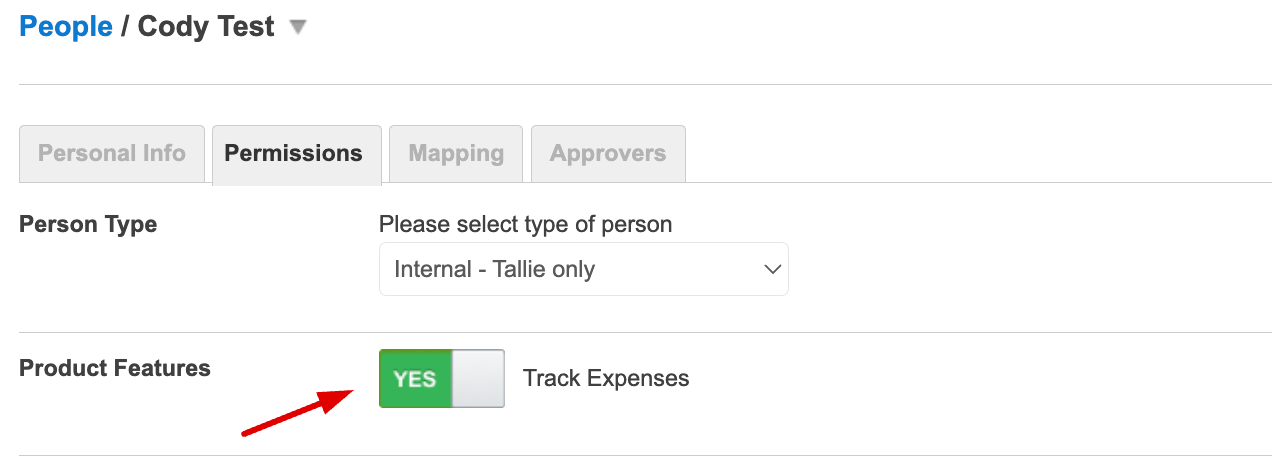Click the Product Features section label

[115, 368]
